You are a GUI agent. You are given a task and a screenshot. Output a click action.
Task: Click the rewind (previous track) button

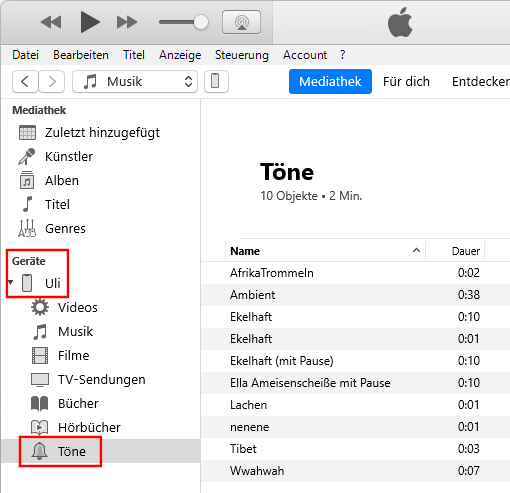[x=51, y=22]
